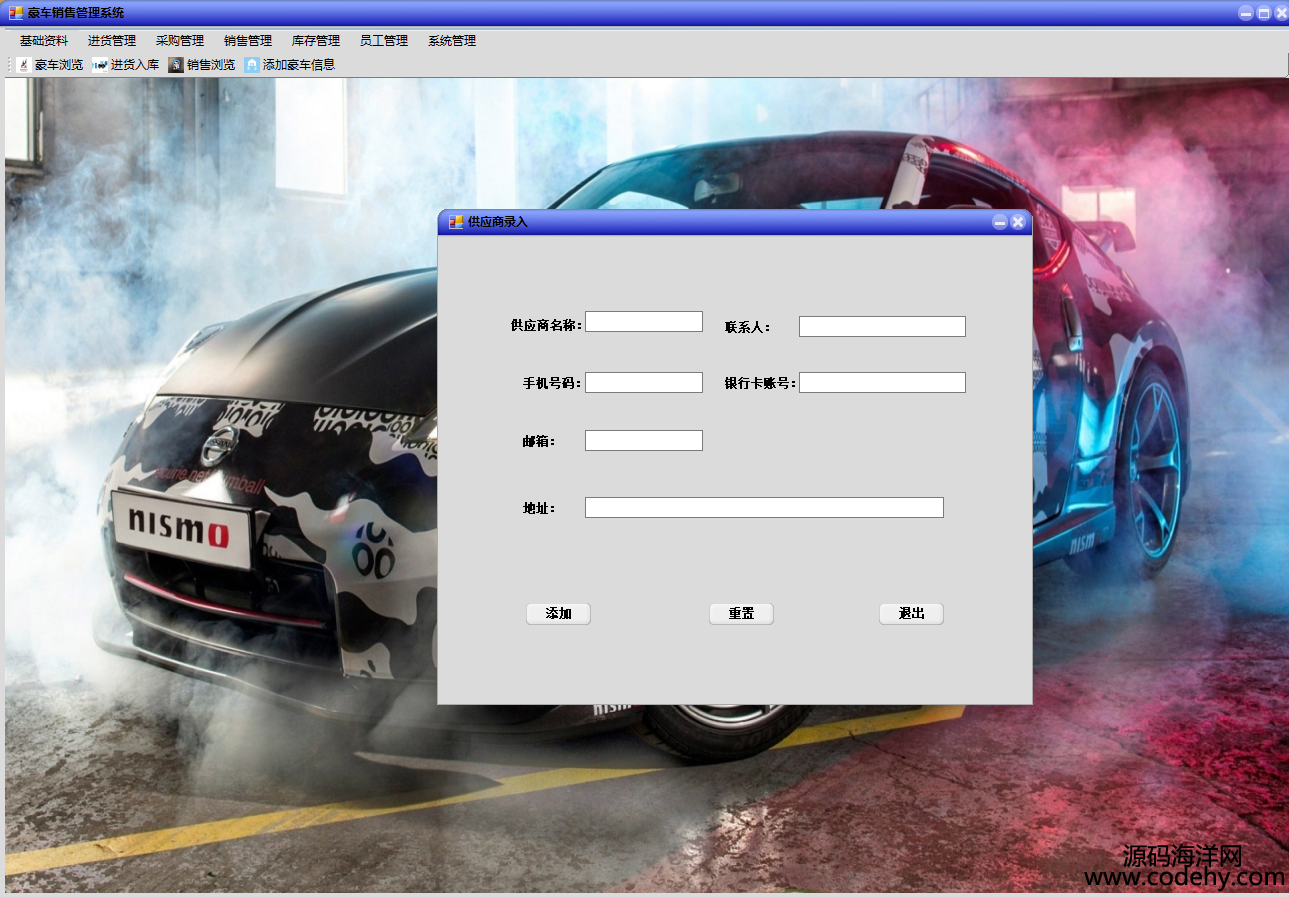
Task: Click the 豪车浏览 toolbar label
Action: [59, 65]
